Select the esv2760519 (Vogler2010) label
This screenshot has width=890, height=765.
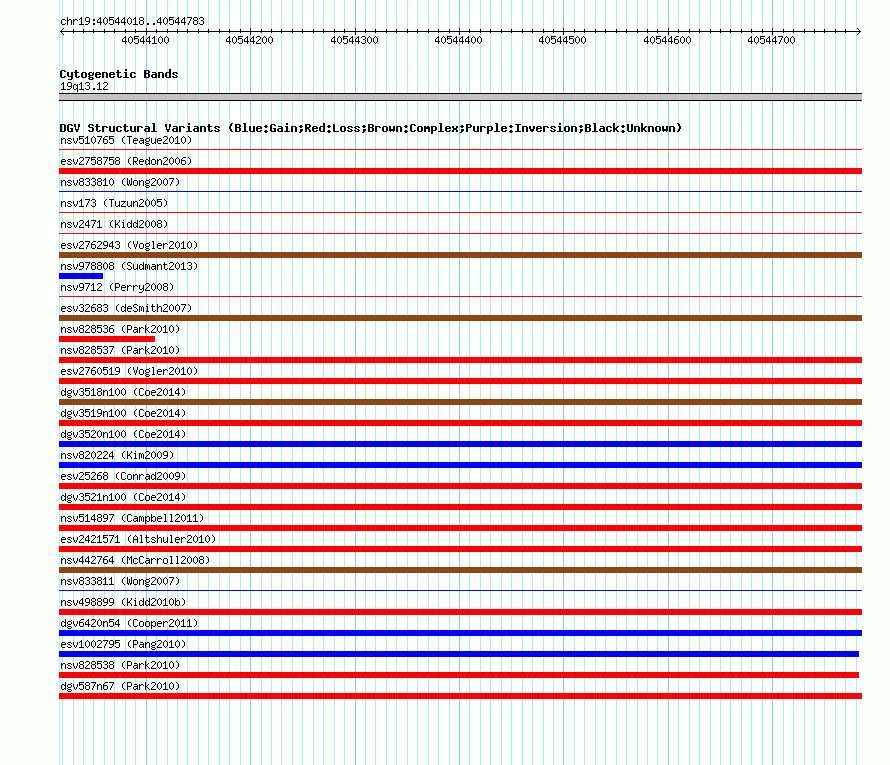click(129, 371)
